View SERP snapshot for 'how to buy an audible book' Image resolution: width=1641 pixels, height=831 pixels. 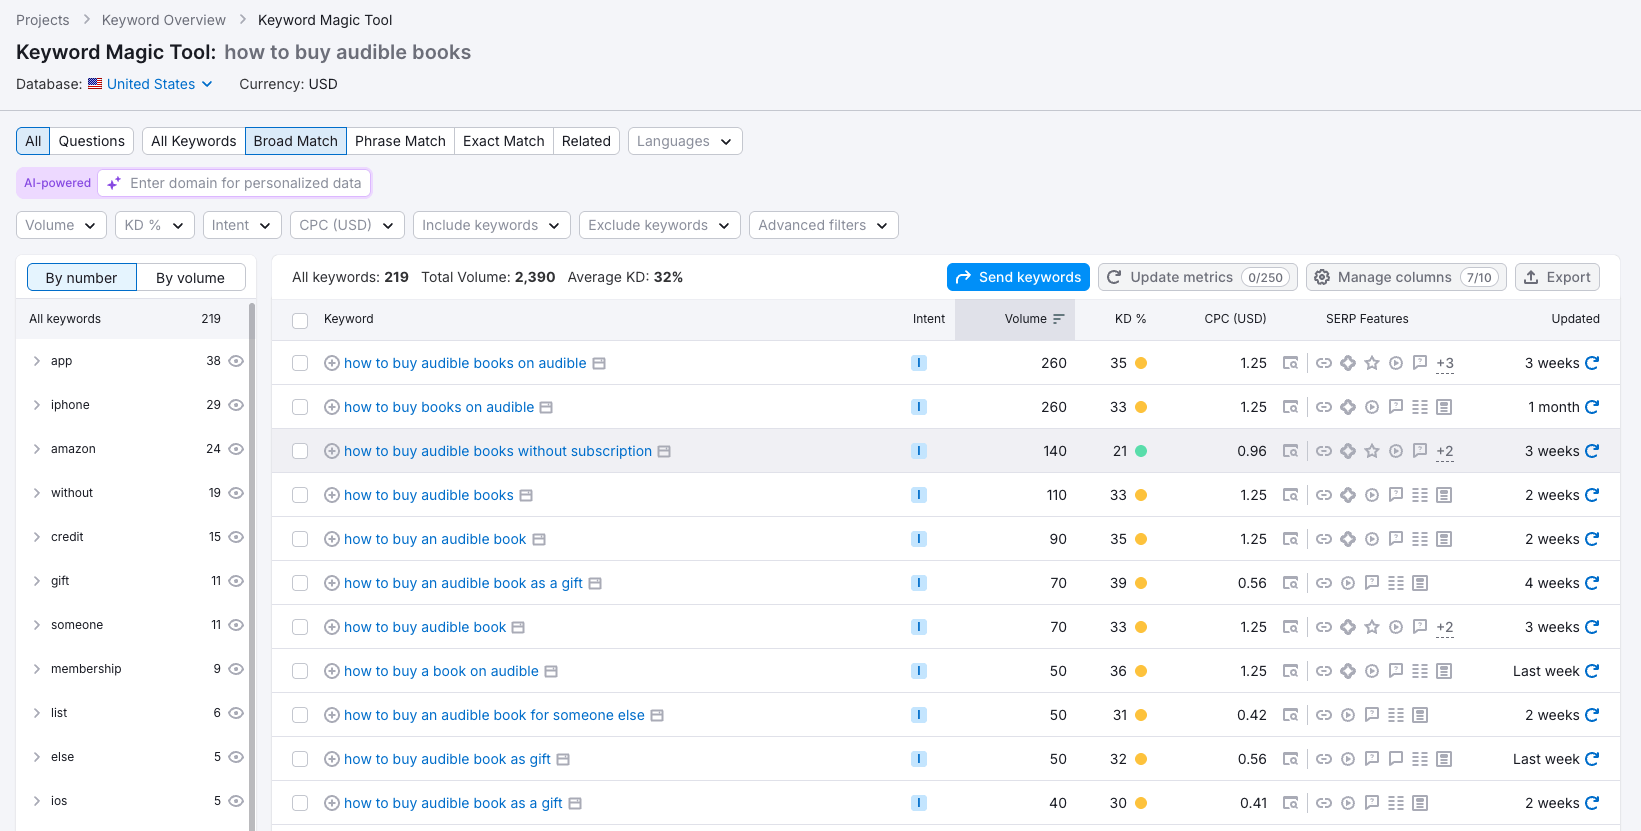pos(1291,539)
